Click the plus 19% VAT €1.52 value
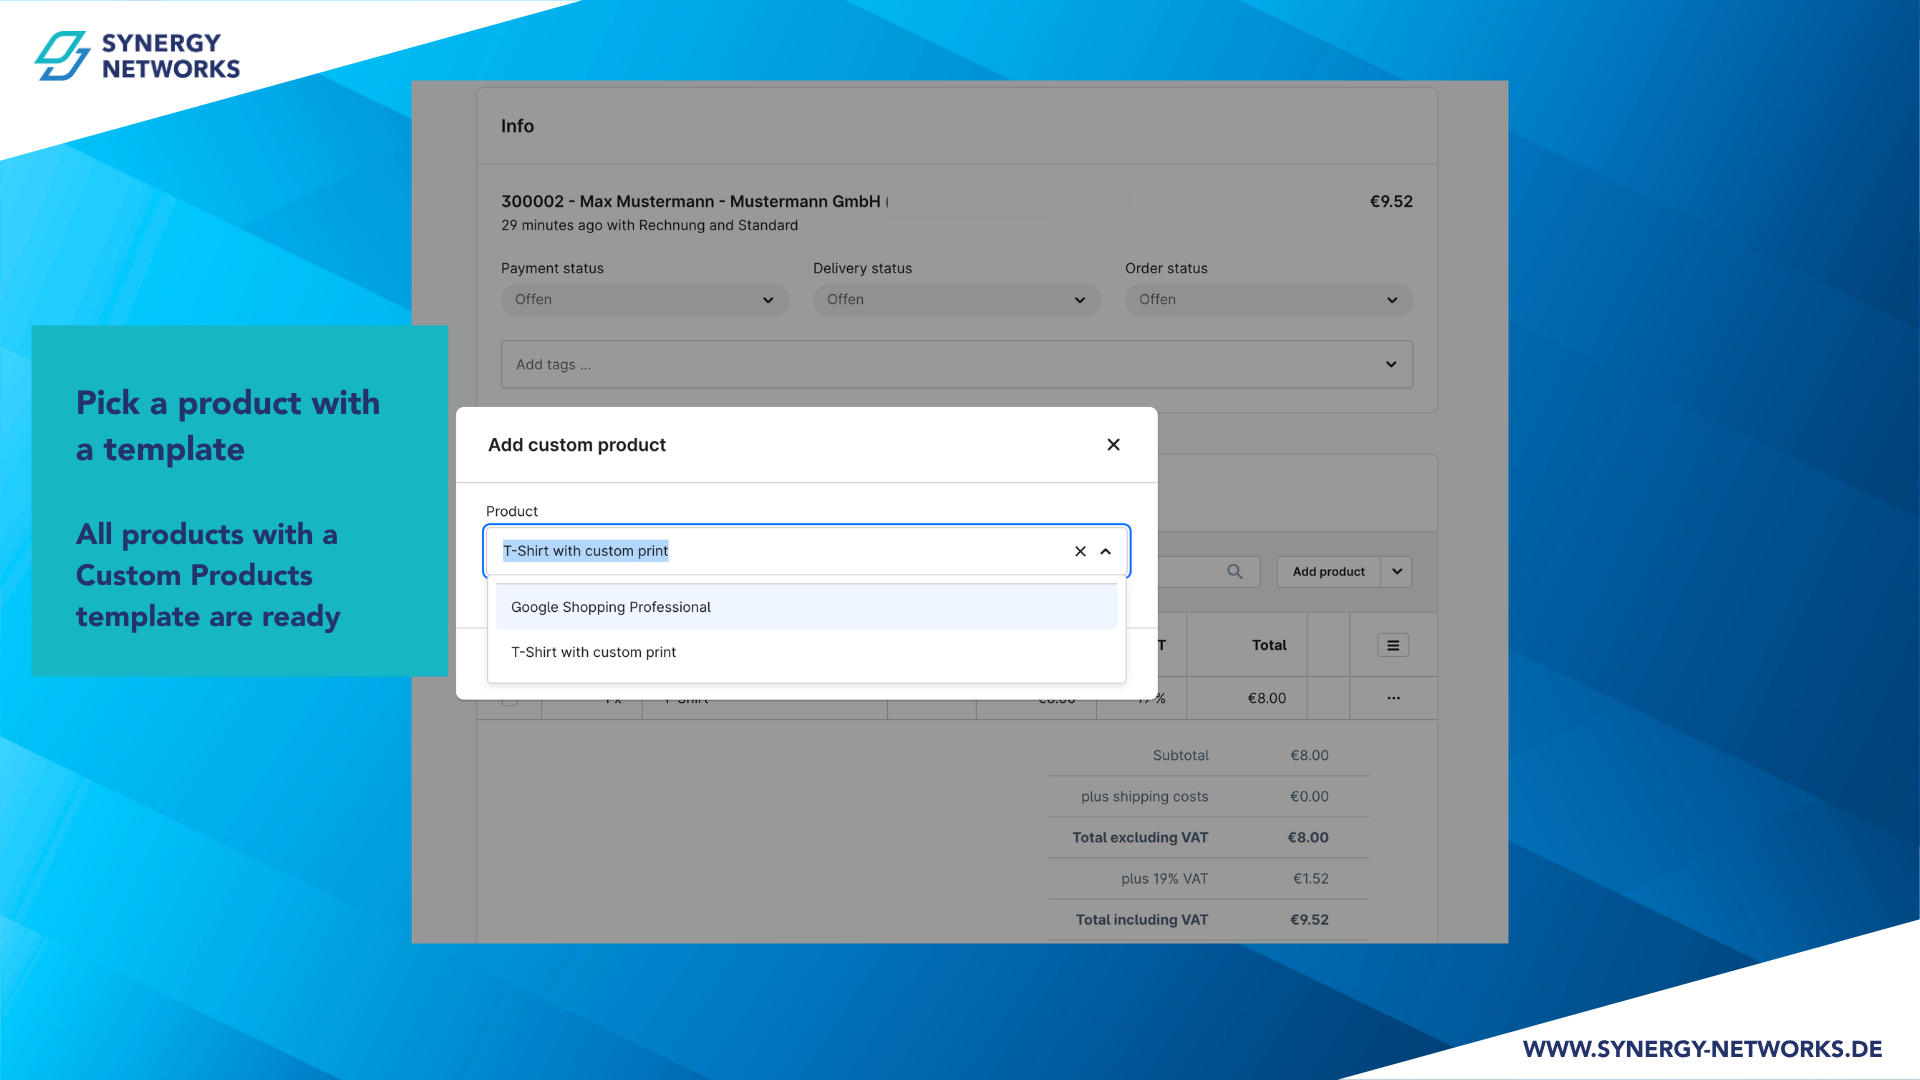Viewport: 1920px width, 1080px height. point(1310,878)
